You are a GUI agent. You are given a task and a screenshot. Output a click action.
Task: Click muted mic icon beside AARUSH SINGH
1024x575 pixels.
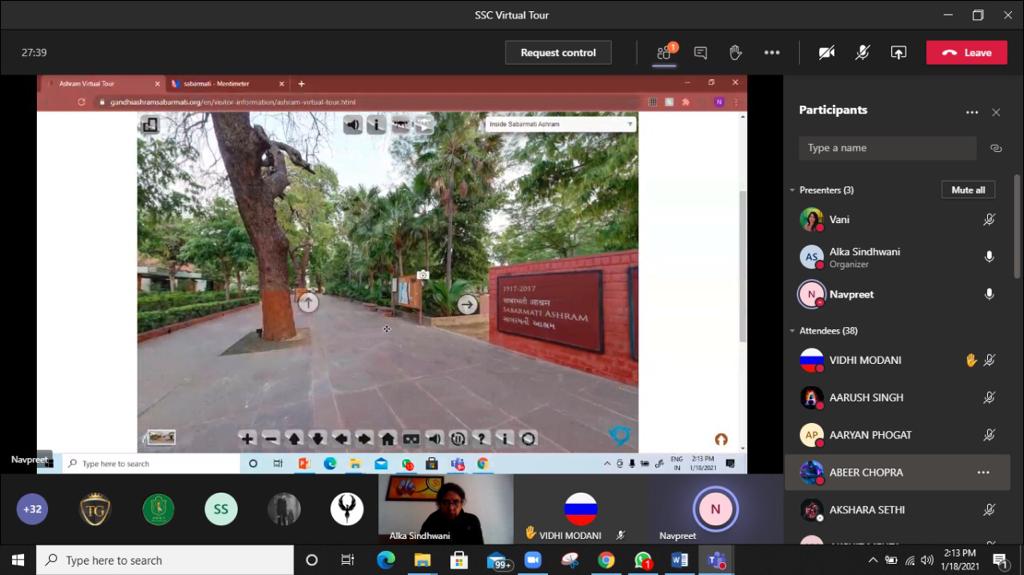click(989, 397)
